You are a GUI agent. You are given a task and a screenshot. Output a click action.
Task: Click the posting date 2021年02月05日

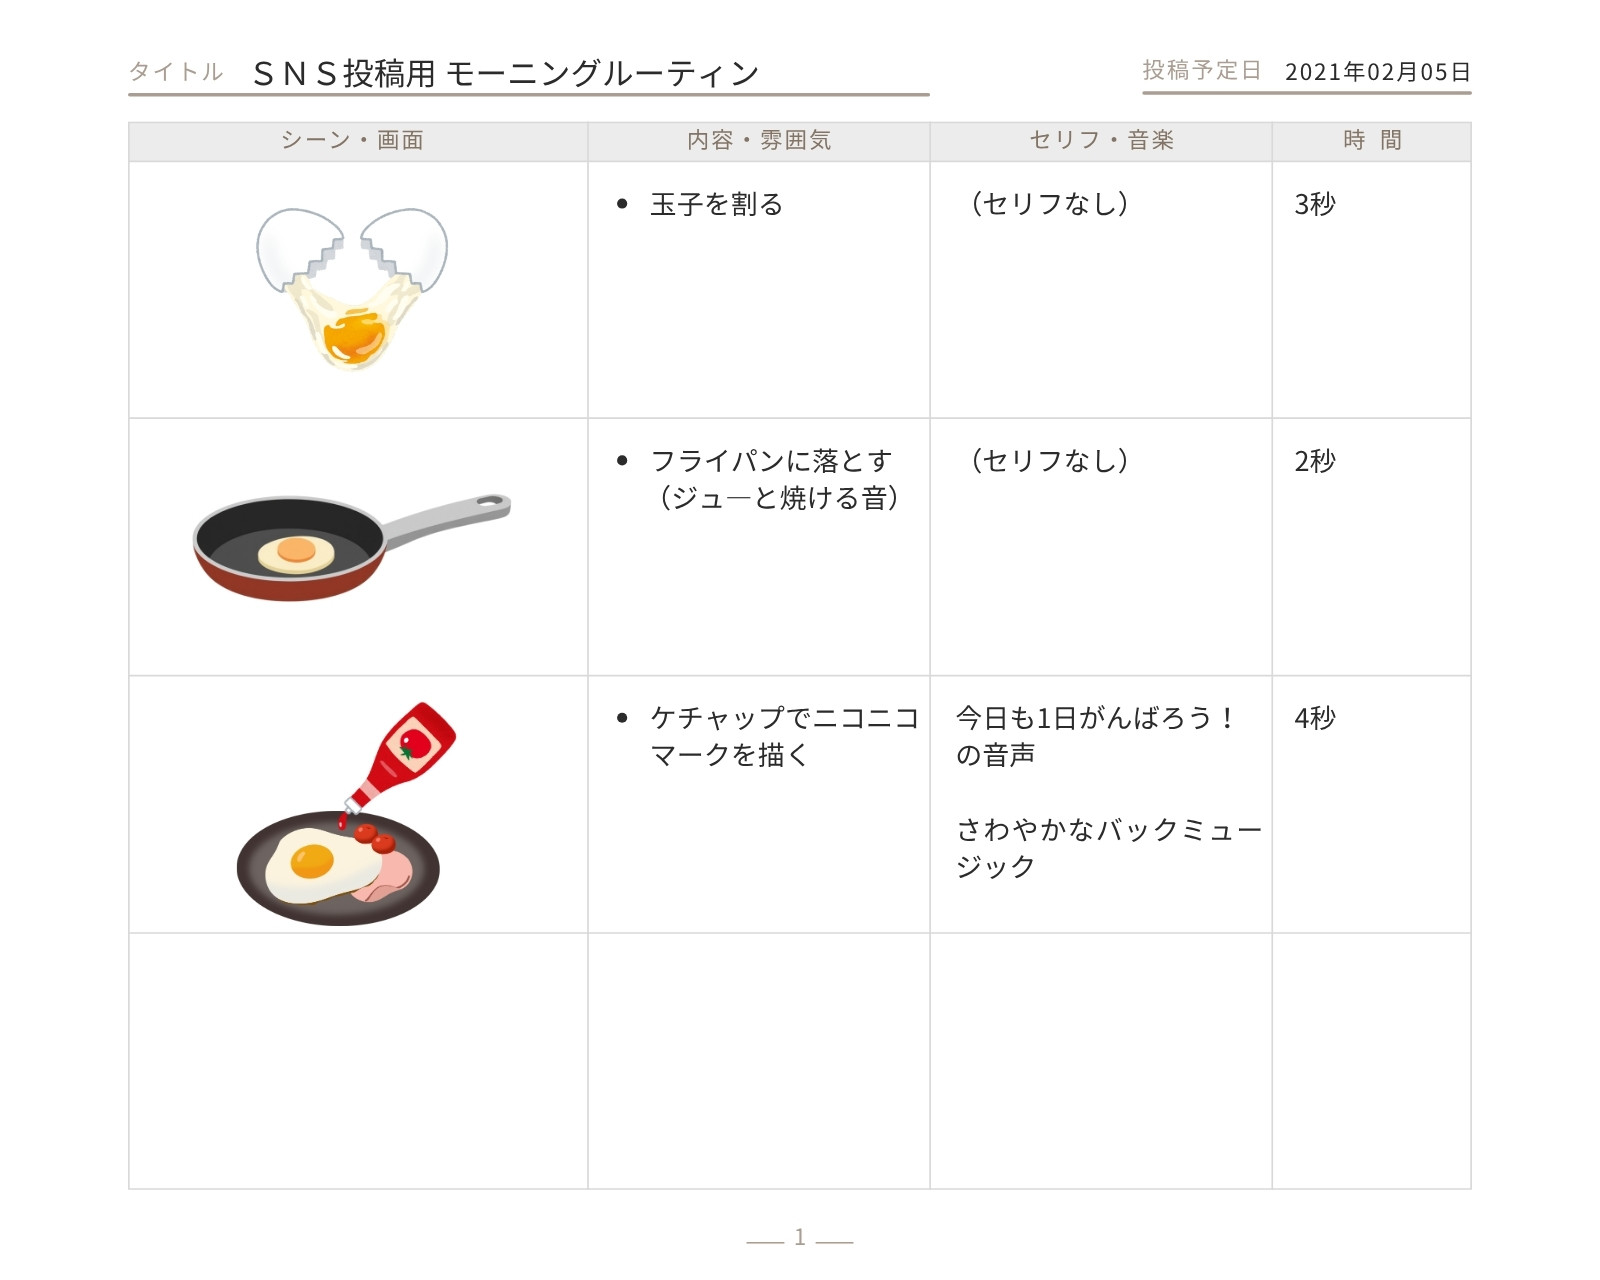coord(1377,72)
